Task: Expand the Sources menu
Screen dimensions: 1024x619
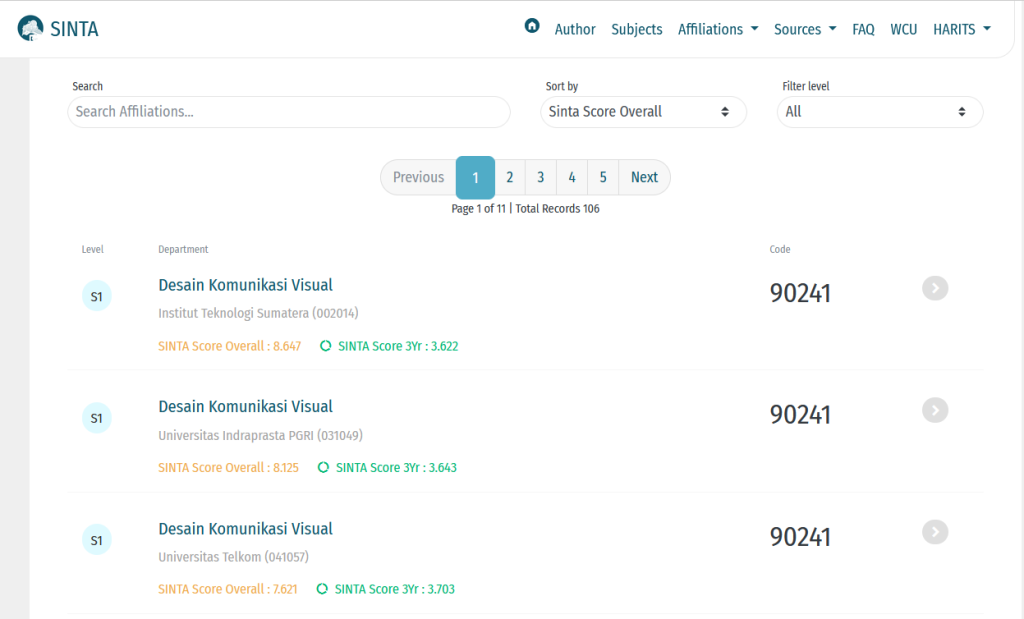Action: [805, 29]
